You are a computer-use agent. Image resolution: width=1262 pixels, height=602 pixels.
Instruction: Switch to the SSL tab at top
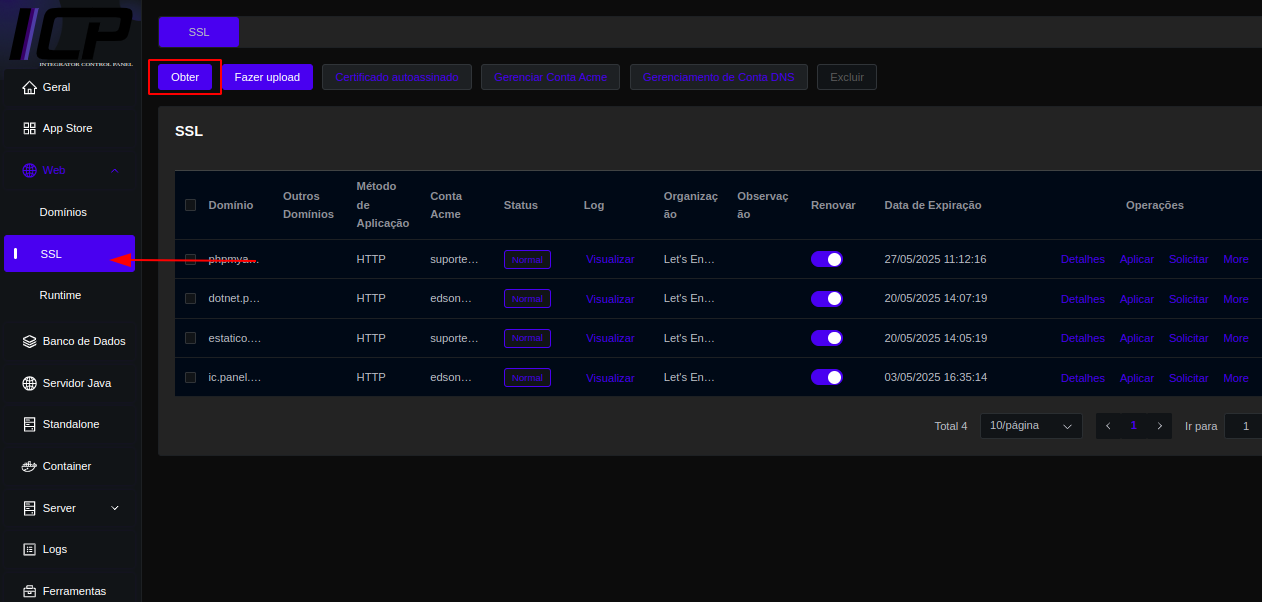click(x=199, y=32)
